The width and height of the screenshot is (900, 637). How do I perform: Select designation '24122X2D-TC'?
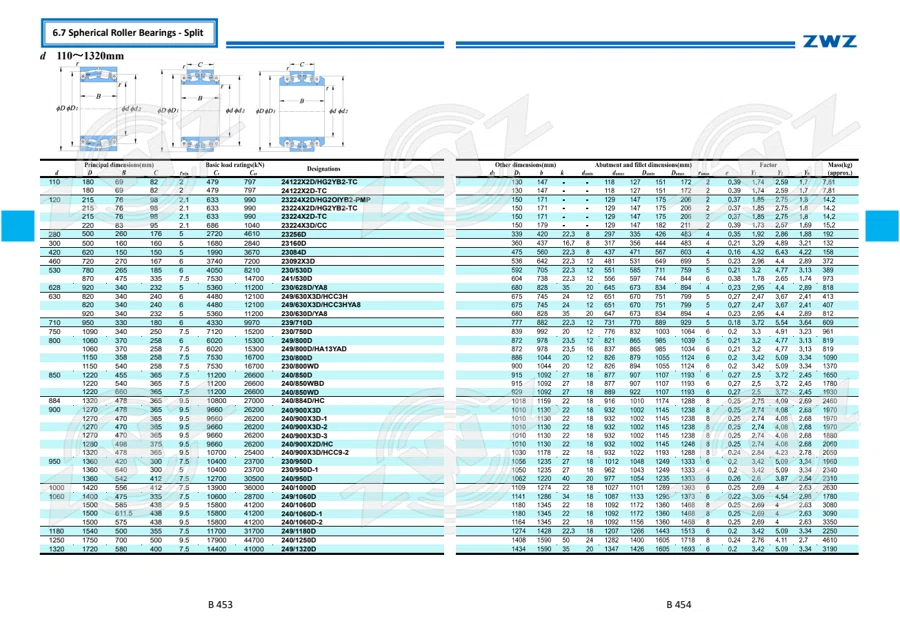click(304, 191)
